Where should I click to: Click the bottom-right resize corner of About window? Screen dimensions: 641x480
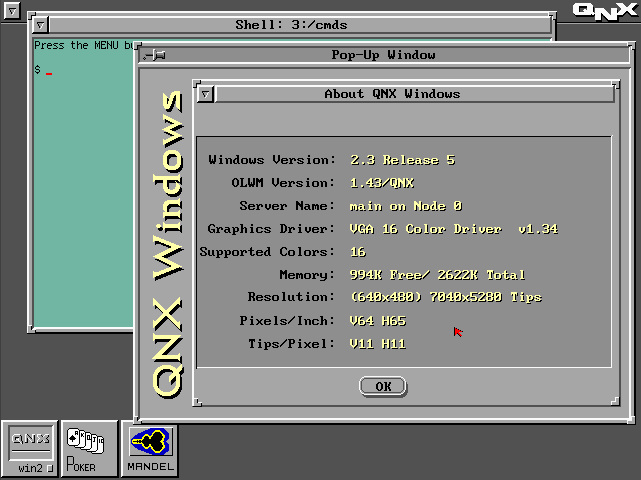click(615, 401)
